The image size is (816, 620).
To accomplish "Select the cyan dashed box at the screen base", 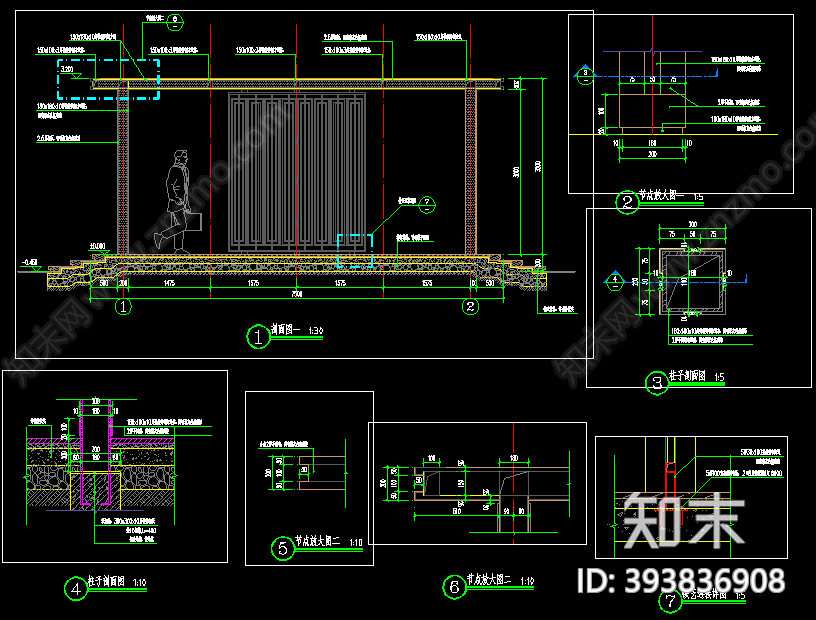I will click(x=355, y=251).
